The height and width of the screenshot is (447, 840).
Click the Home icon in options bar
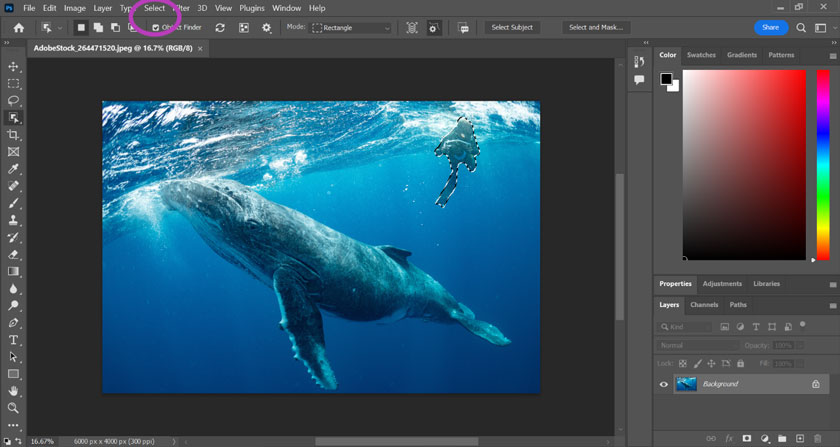(x=19, y=28)
